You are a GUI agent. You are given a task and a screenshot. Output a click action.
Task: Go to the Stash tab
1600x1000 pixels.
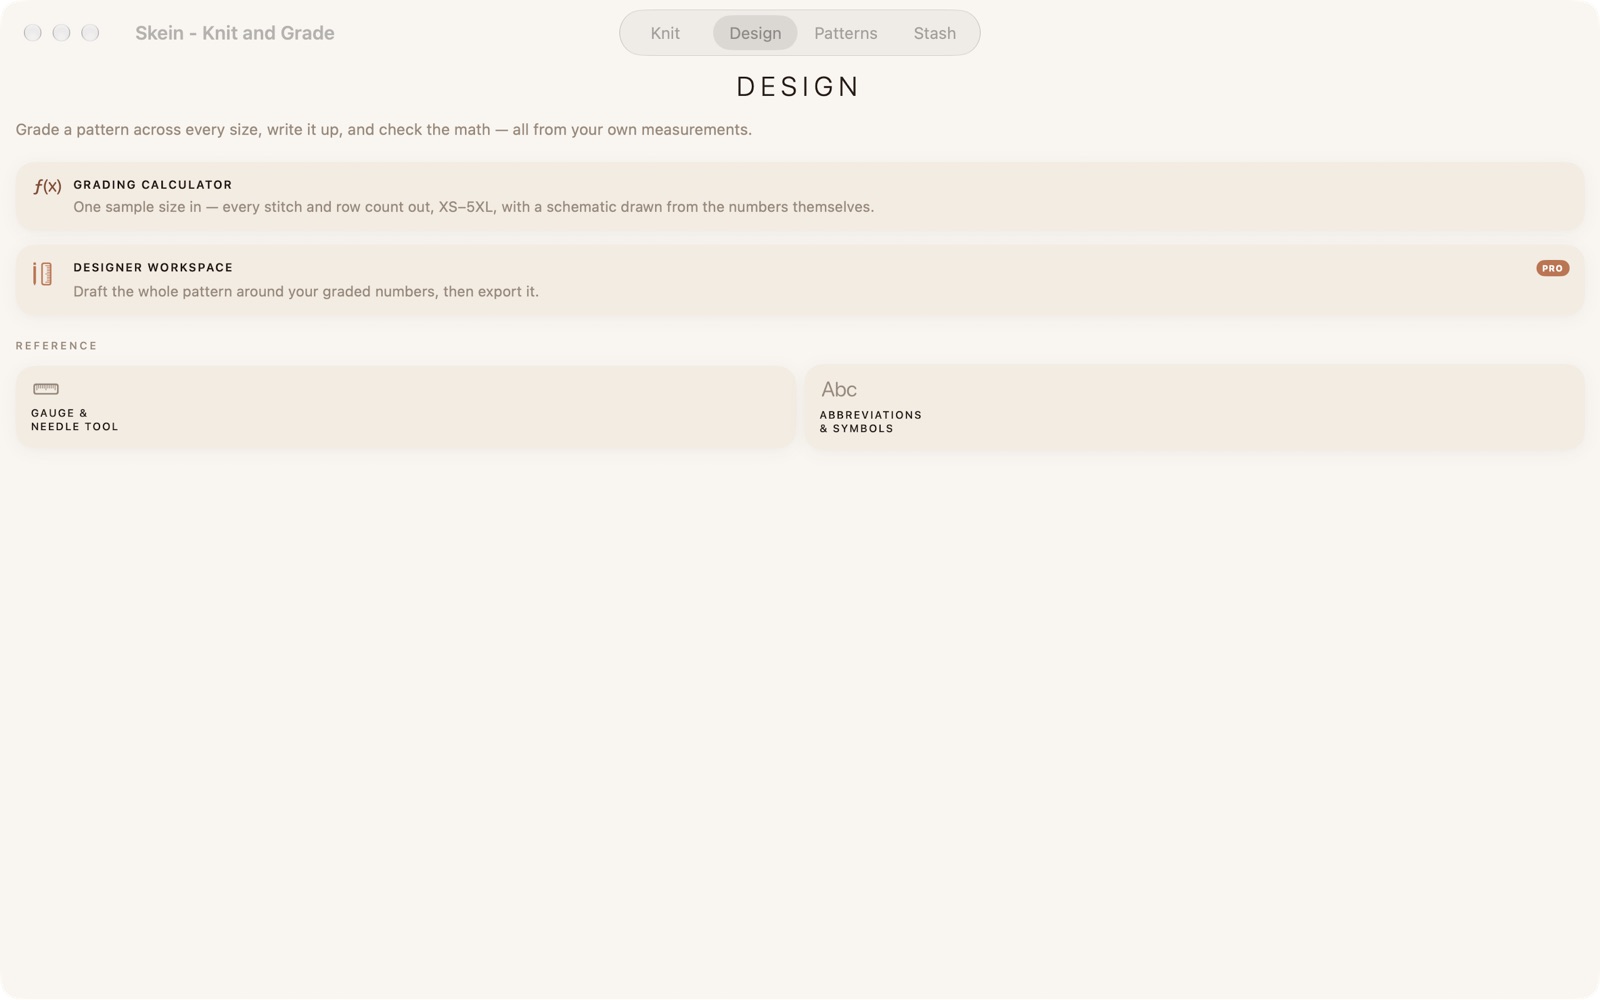pyautogui.click(x=934, y=33)
